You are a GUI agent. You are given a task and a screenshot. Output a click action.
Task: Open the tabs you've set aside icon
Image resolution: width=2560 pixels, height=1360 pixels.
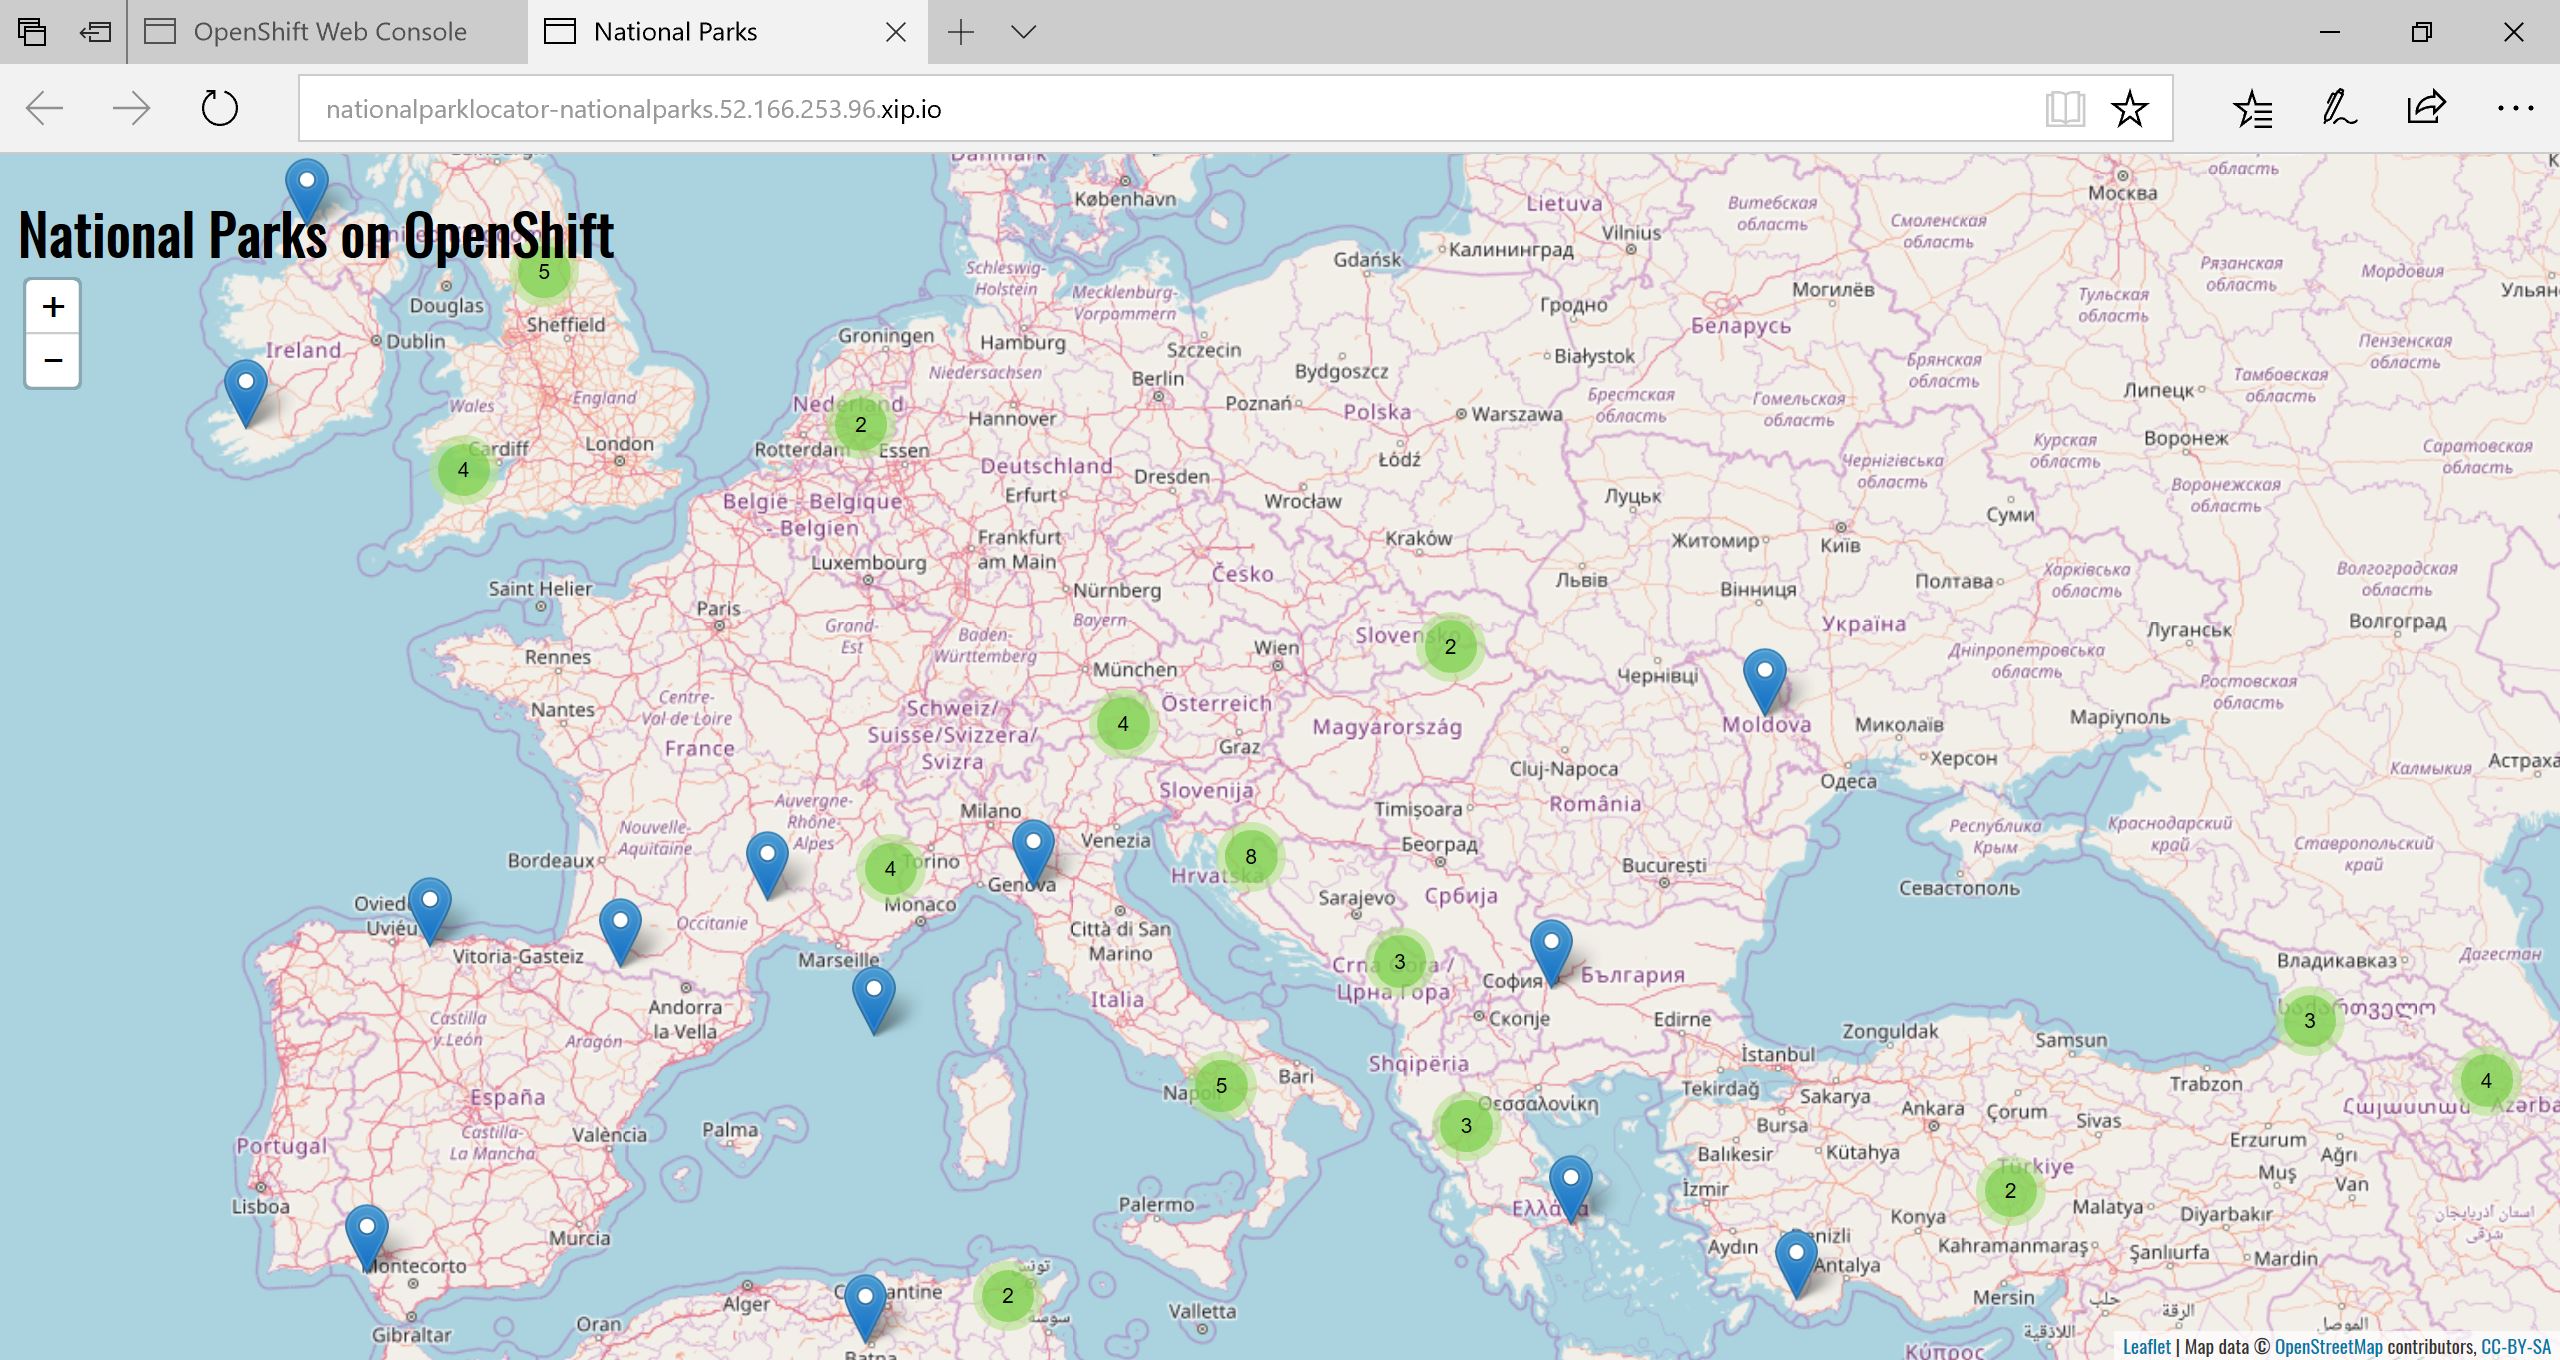32,32
